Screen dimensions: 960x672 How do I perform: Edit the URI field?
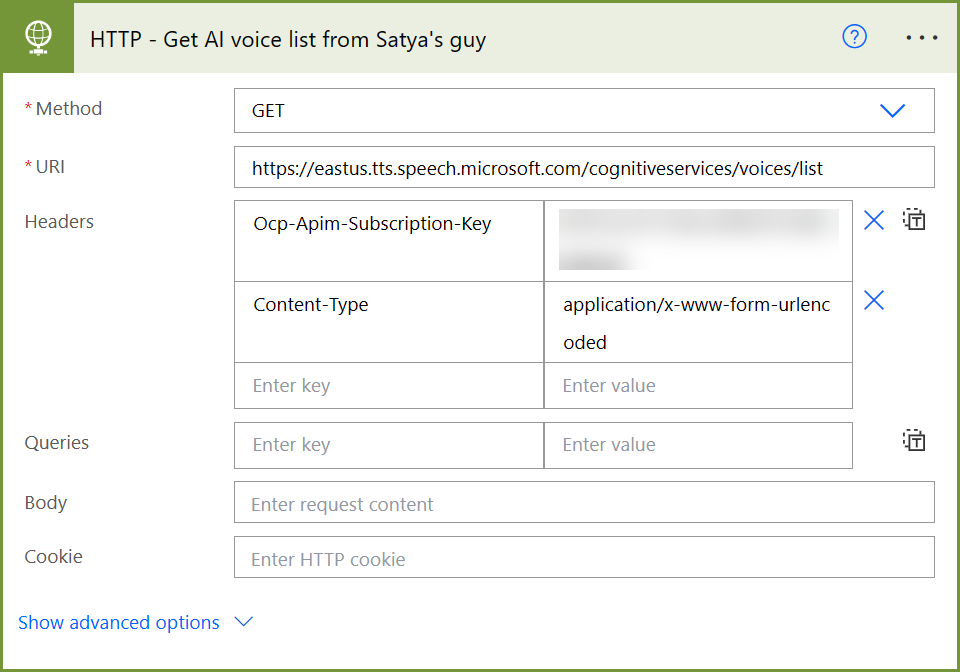coord(584,167)
